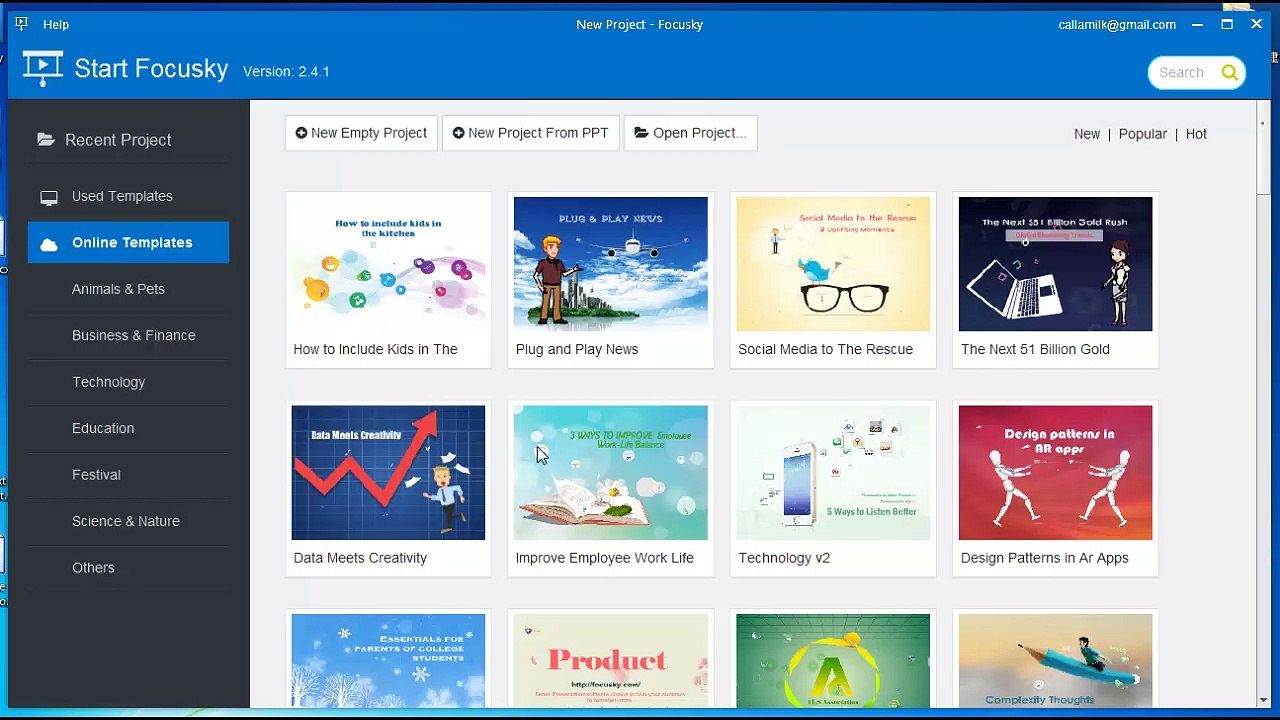Open Social Media to The Rescue thumbnail
Viewport: 1280px width, 720px height.
(833, 264)
